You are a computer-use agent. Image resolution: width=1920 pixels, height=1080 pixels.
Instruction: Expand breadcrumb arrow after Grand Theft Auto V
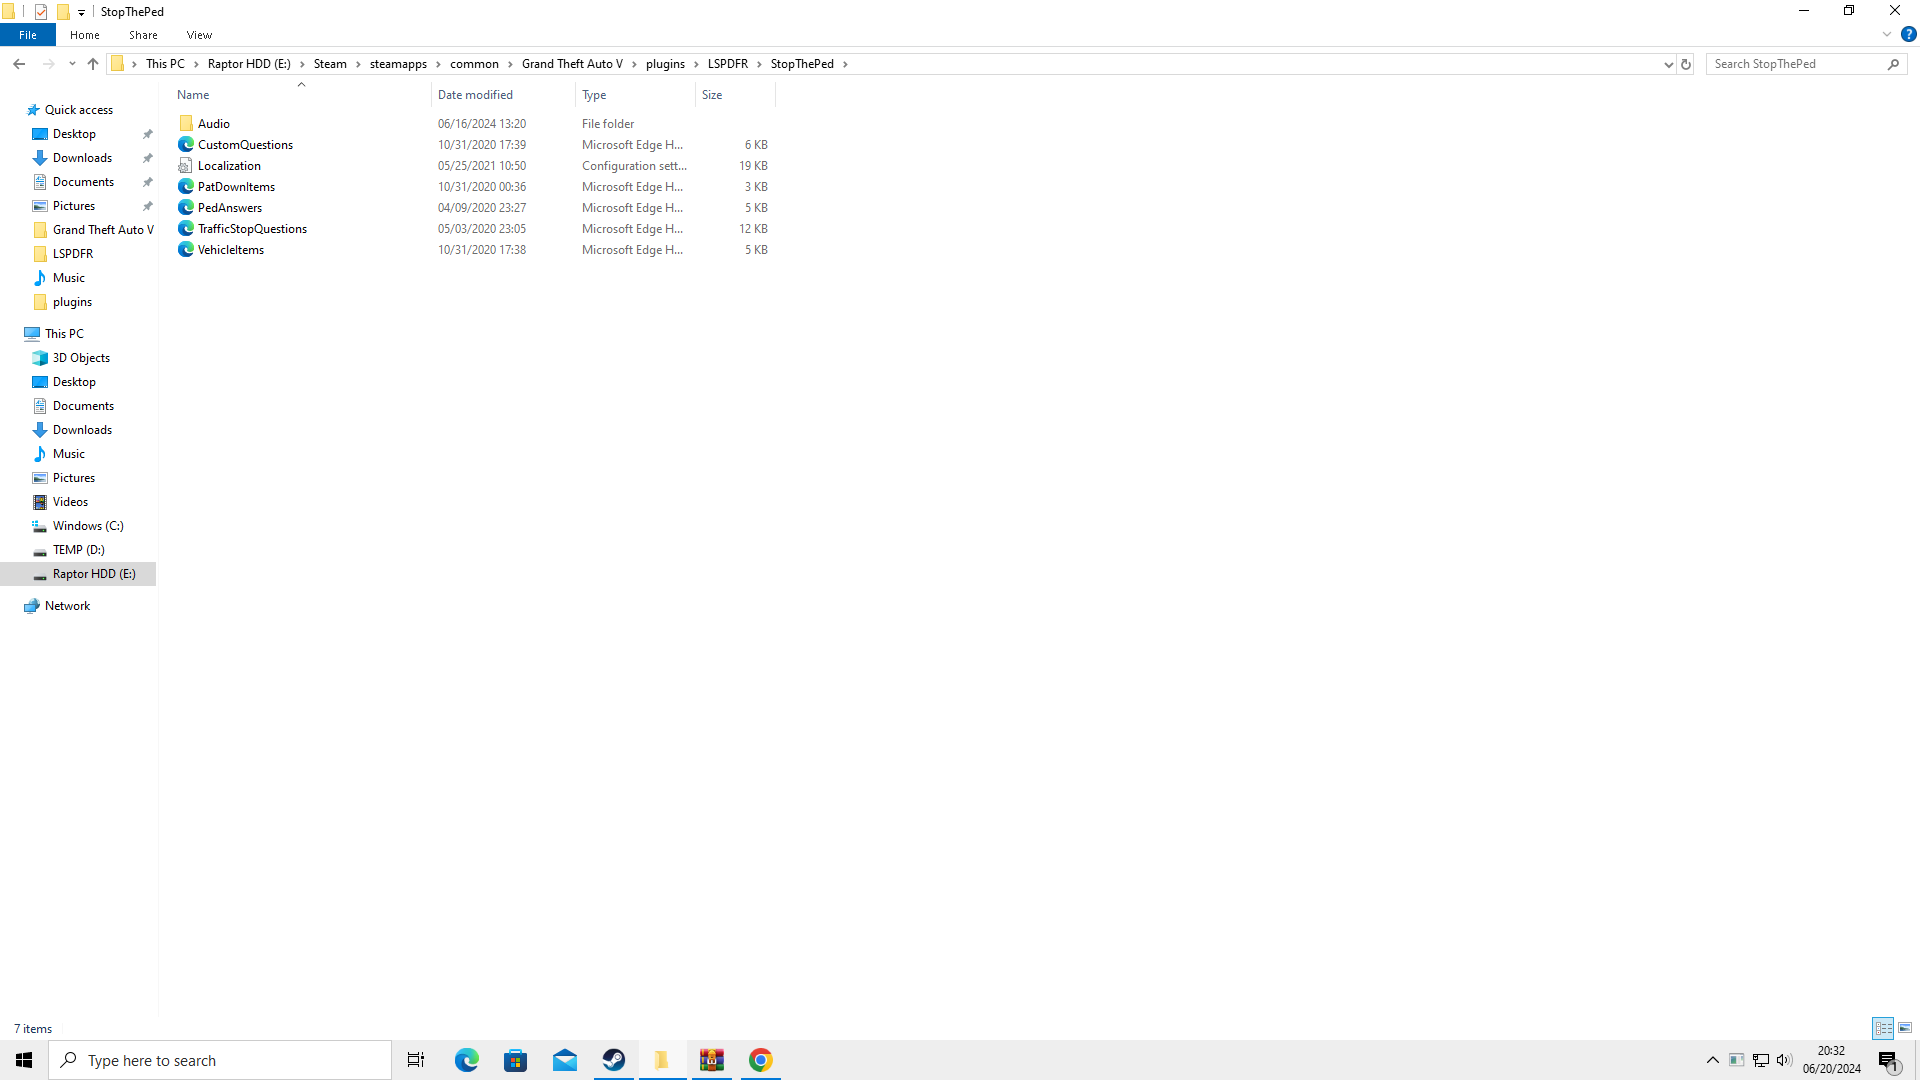click(634, 64)
